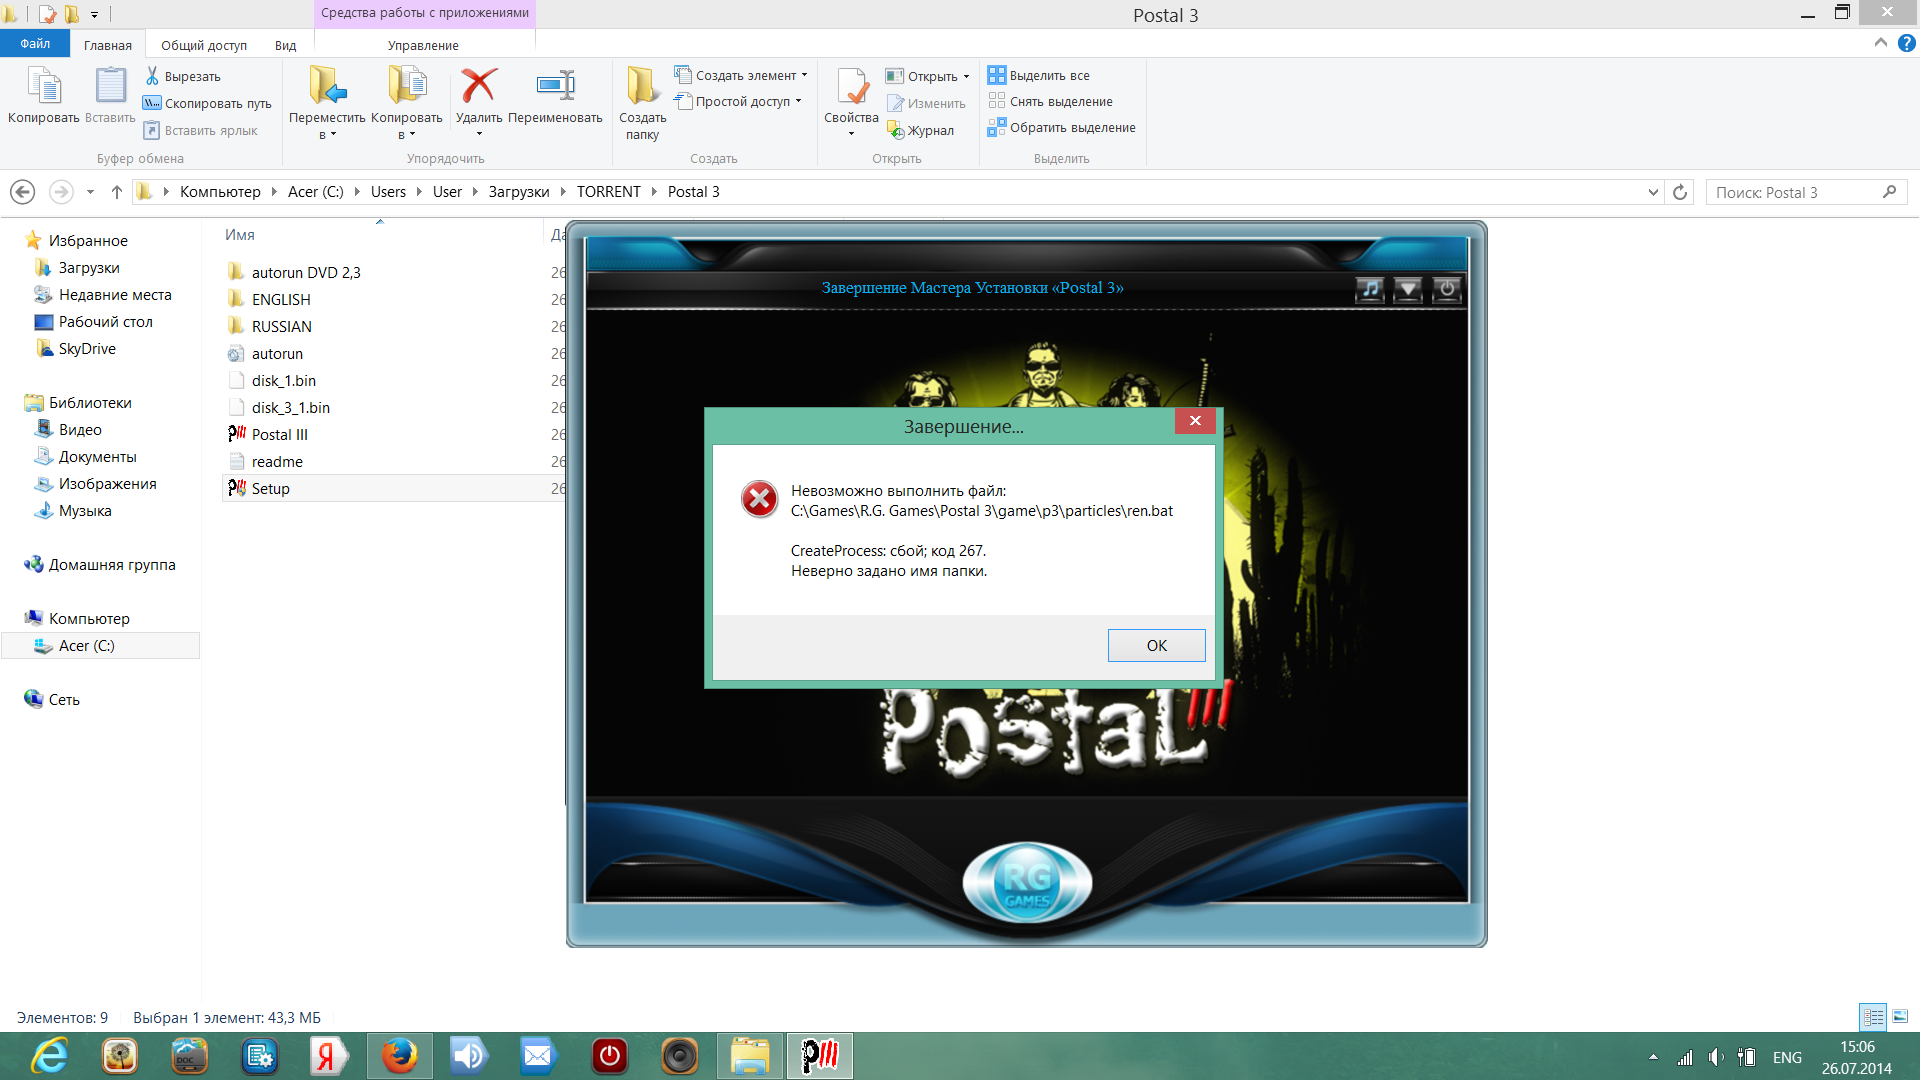Expand the address bar history dropdown

click(1652, 192)
